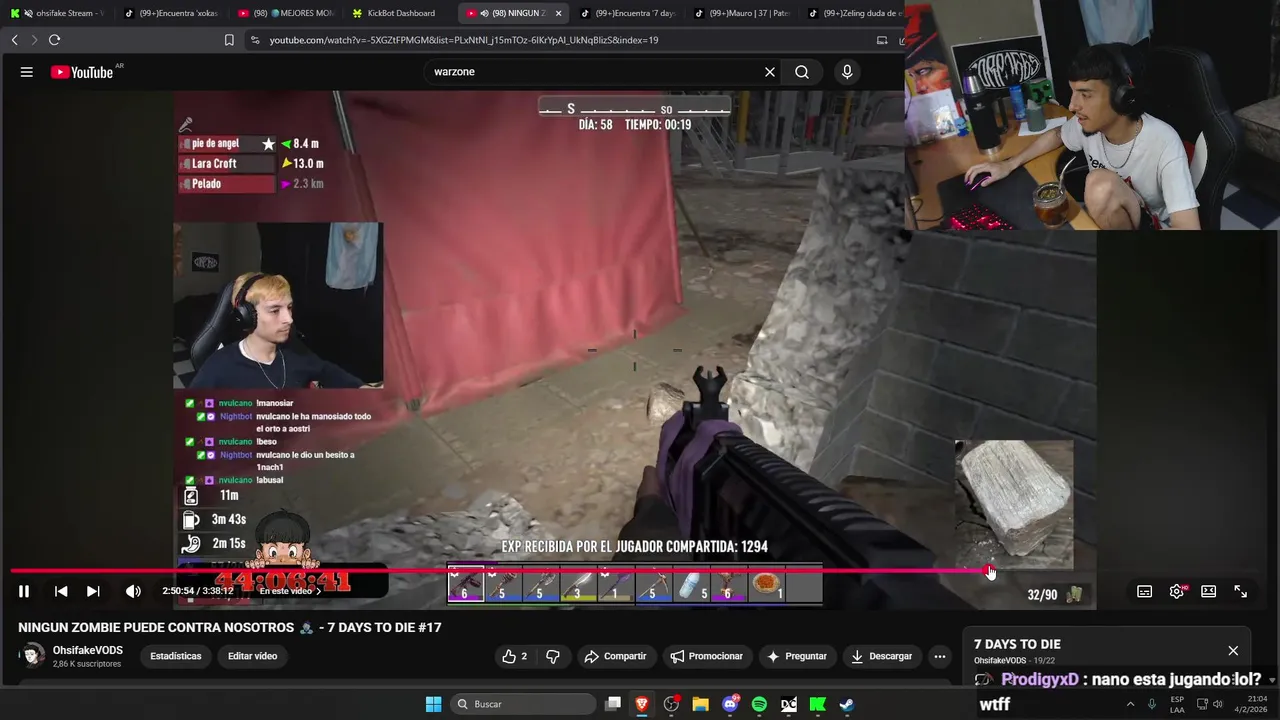Open the player settings gear

coord(1177,591)
